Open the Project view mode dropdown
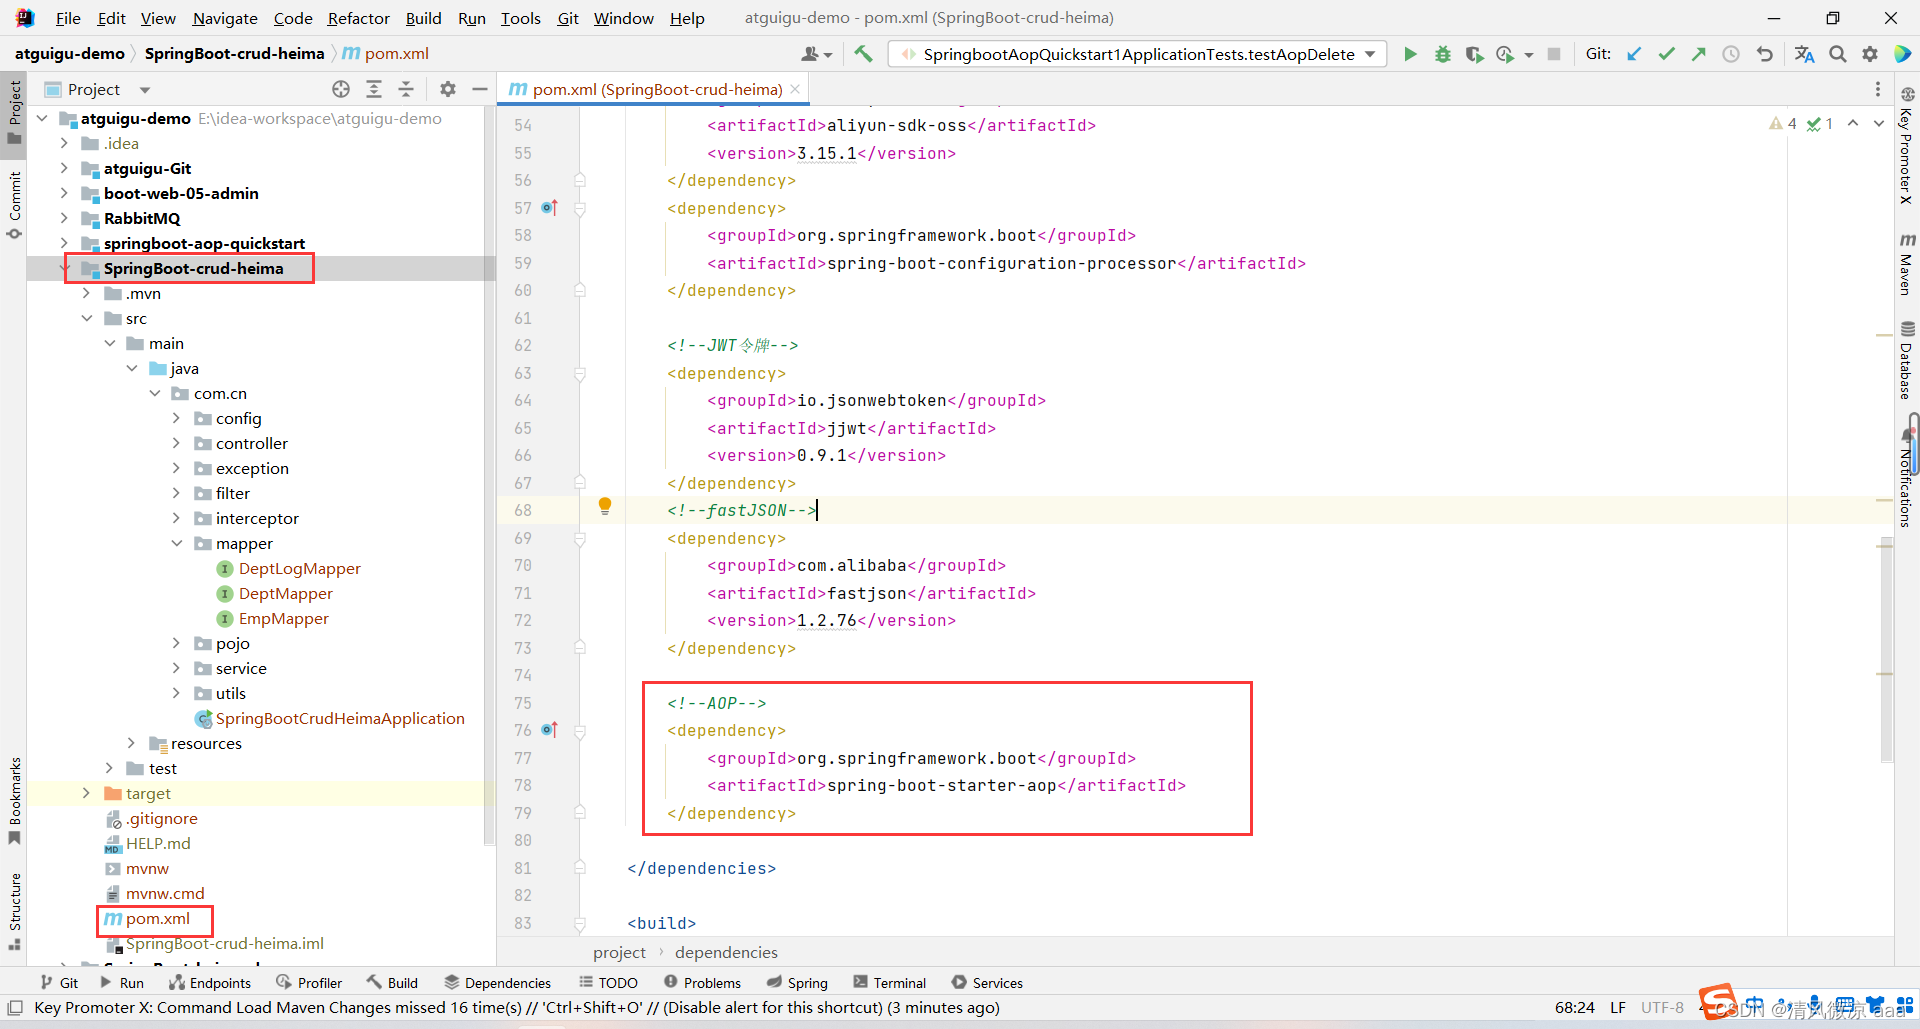Image resolution: width=1920 pixels, height=1029 pixels. 145,90
